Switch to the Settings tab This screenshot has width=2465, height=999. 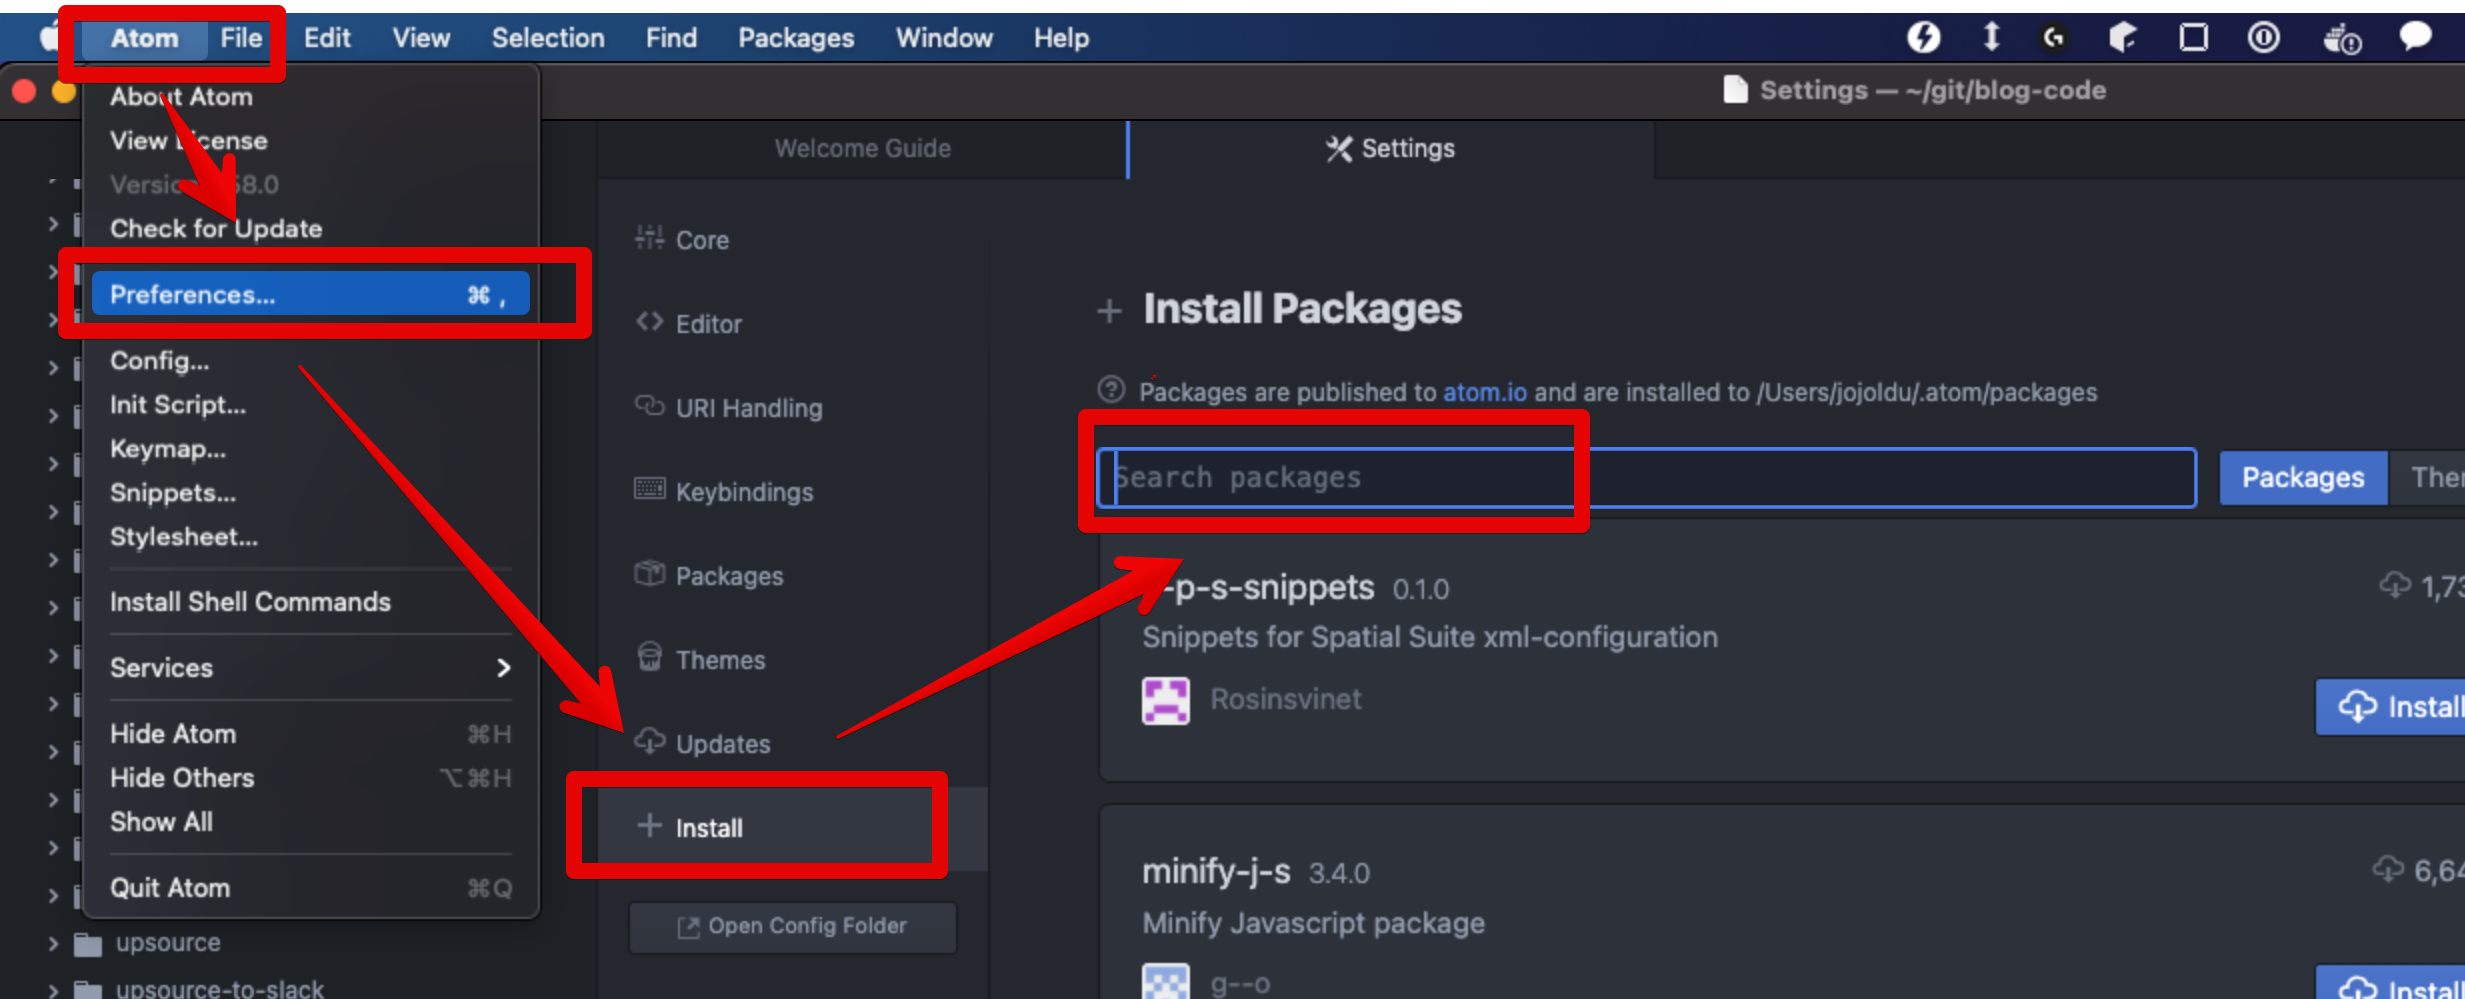point(1391,149)
